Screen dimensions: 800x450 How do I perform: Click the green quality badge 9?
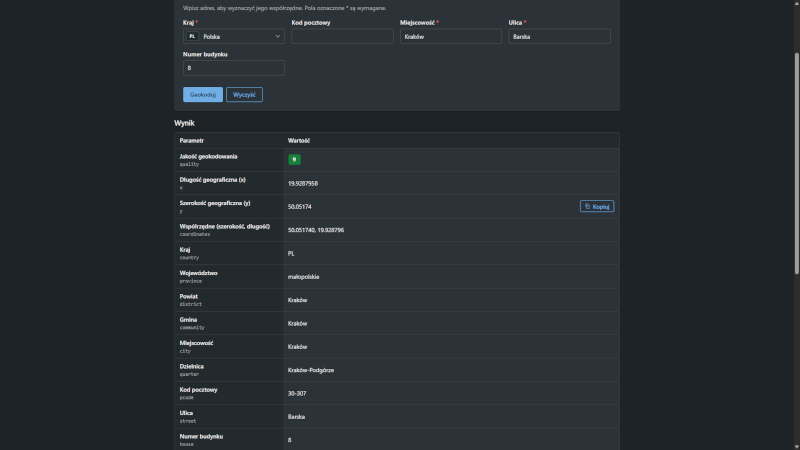pos(294,160)
